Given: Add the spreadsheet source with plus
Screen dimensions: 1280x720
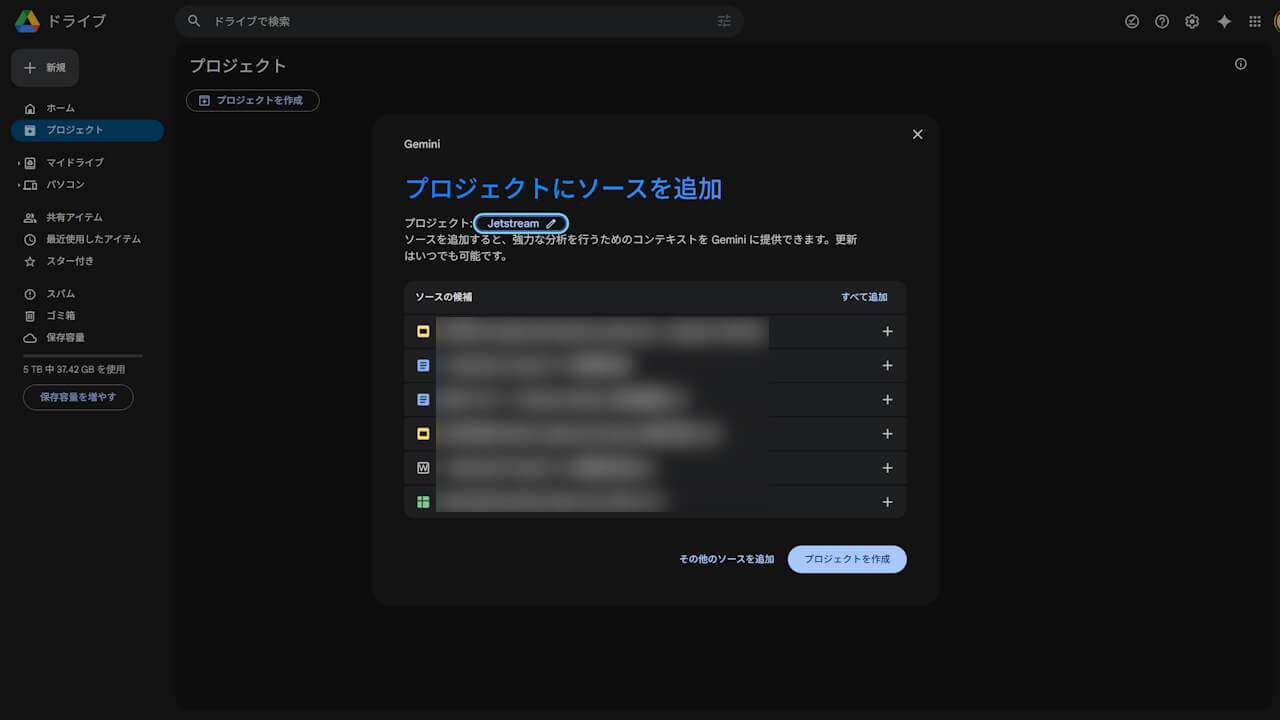Looking at the screenshot, I should click(887, 501).
